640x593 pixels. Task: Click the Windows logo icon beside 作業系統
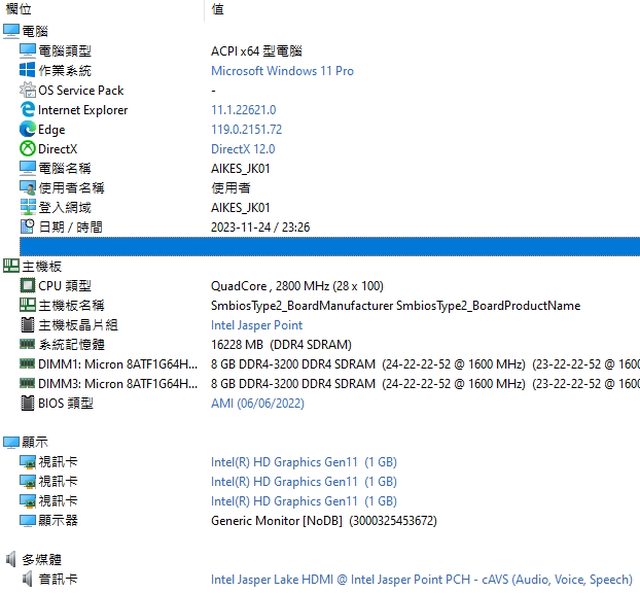(x=28, y=71)
